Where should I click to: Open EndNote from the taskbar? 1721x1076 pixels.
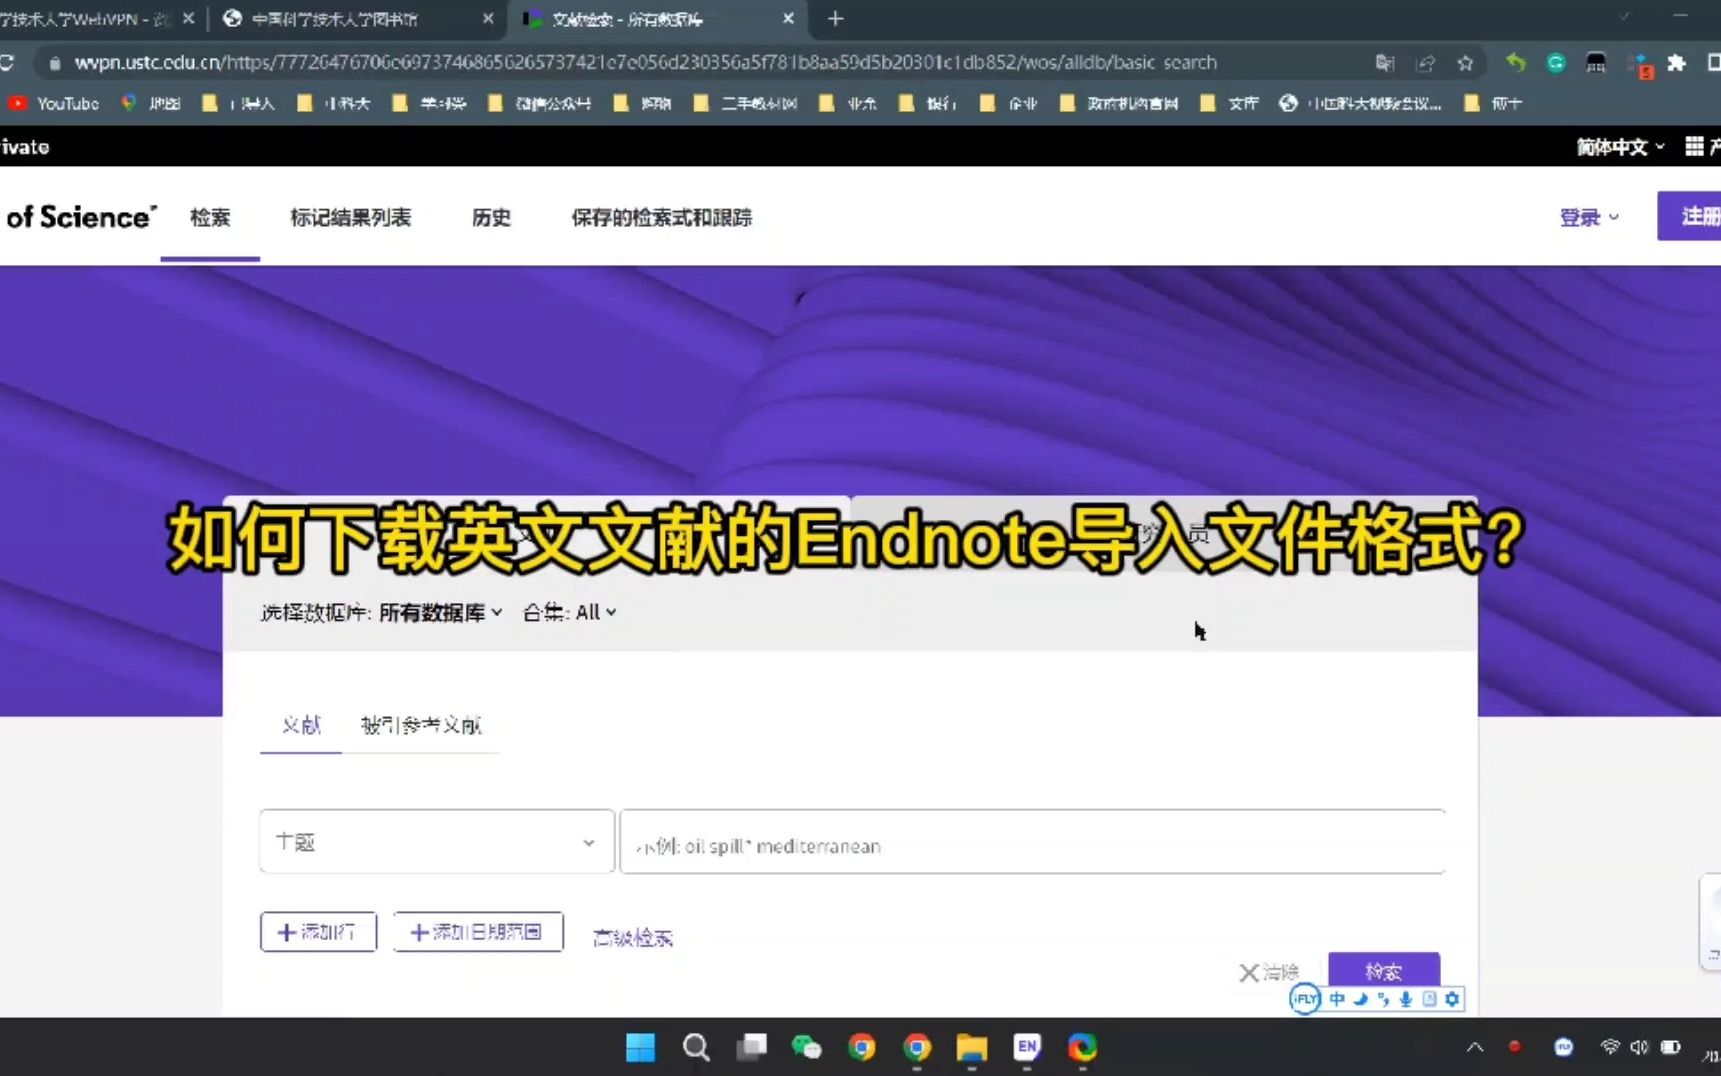pyautogui.click(x=1027, y=1047)
